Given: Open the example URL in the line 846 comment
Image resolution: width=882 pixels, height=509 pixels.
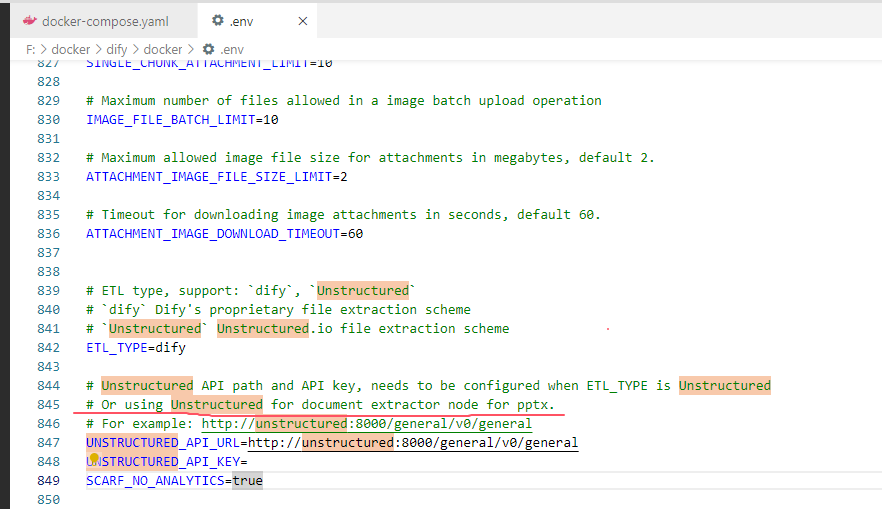Looking at the screenshot, I should point(367,423).
